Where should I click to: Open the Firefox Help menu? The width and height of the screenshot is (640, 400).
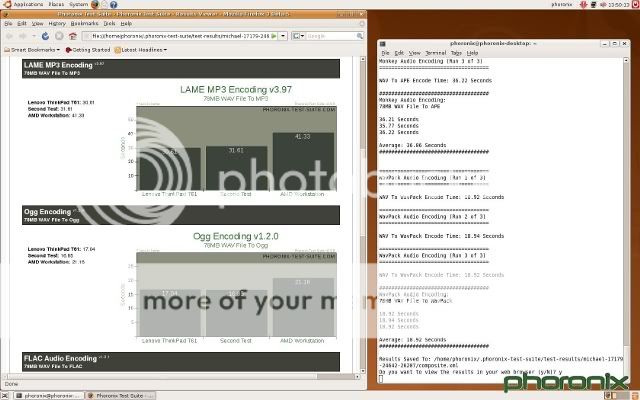point(126,24)
